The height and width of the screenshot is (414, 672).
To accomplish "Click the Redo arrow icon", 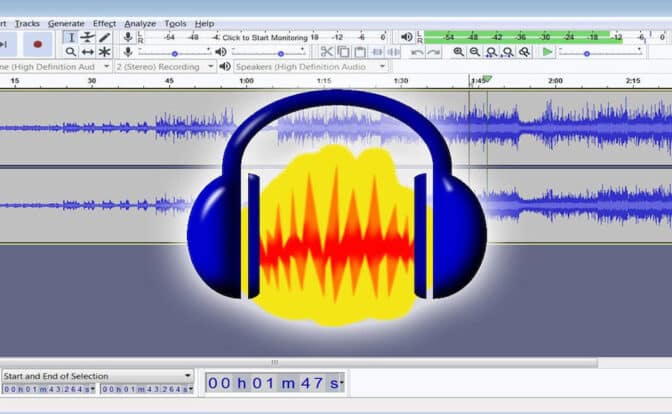I will click(x=434, y=52).
